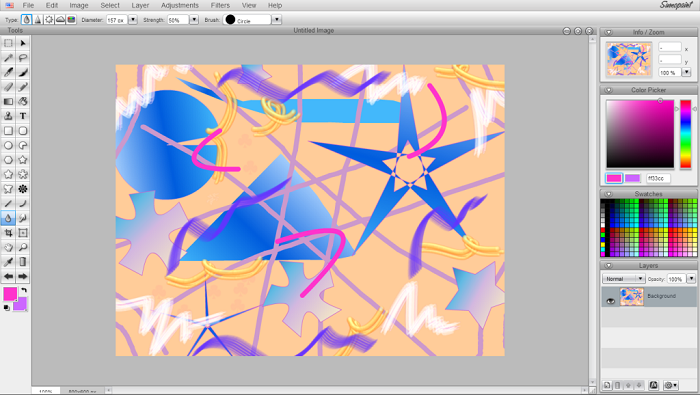Viewport: 700px width, 395px height.
Task: Open the Edit menu
Action: coord(52,5)
